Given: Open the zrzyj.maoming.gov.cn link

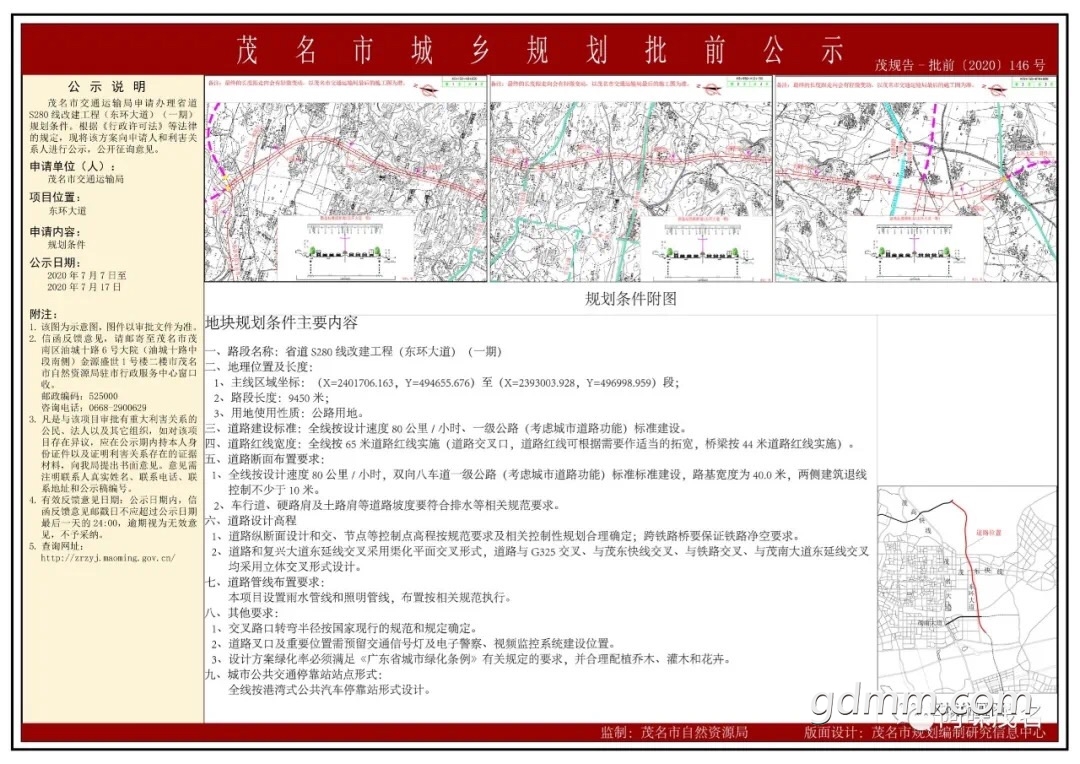Looking at the screenshot, I should point(107,558).
